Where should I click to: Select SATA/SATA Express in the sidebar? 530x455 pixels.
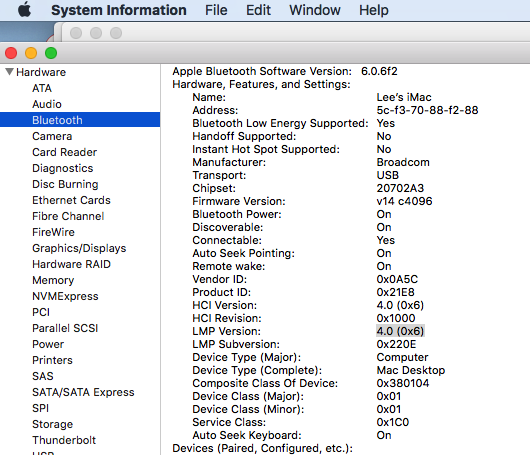83,392
